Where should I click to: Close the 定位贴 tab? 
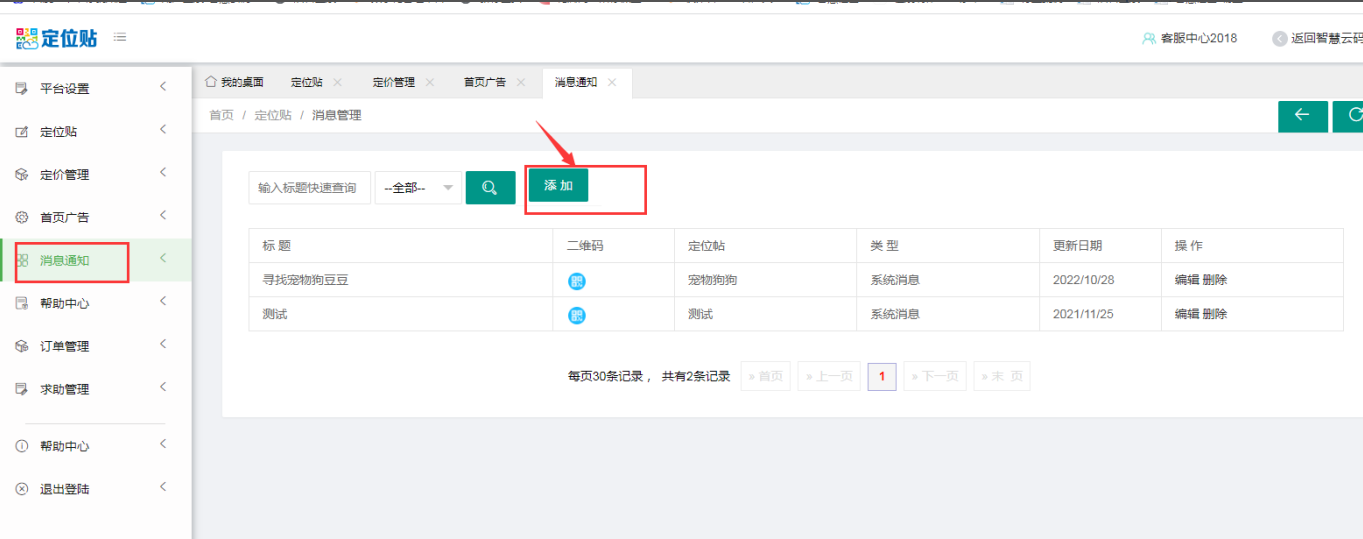click(x=337, y=82)
